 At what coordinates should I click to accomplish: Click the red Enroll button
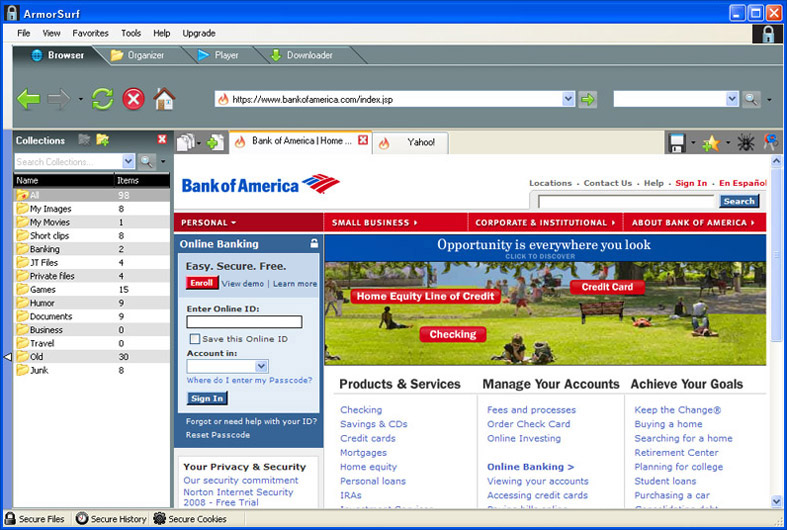coord(202,283)
